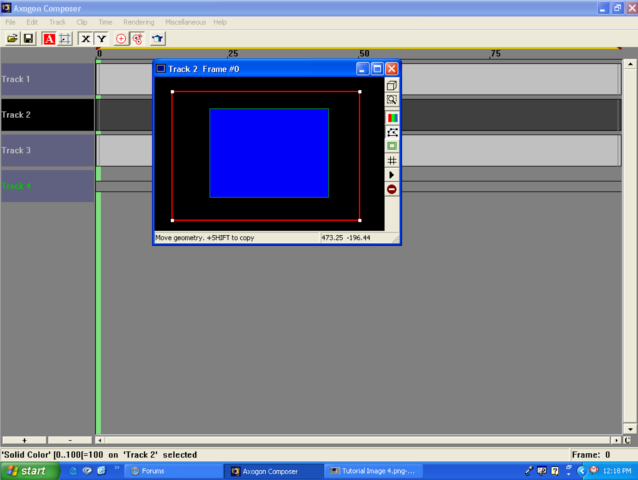Select Track 4 label
This screenshot has height=480, width=638.
tap(47, 186)
